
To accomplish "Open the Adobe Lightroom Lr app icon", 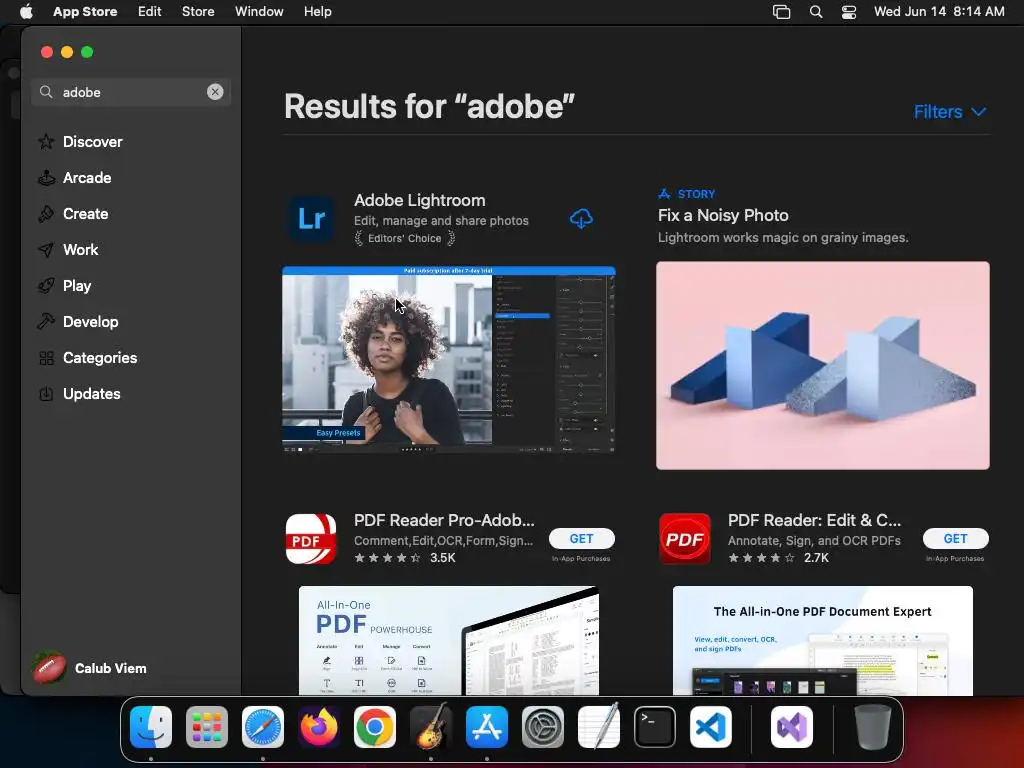I will pos(311,218).
